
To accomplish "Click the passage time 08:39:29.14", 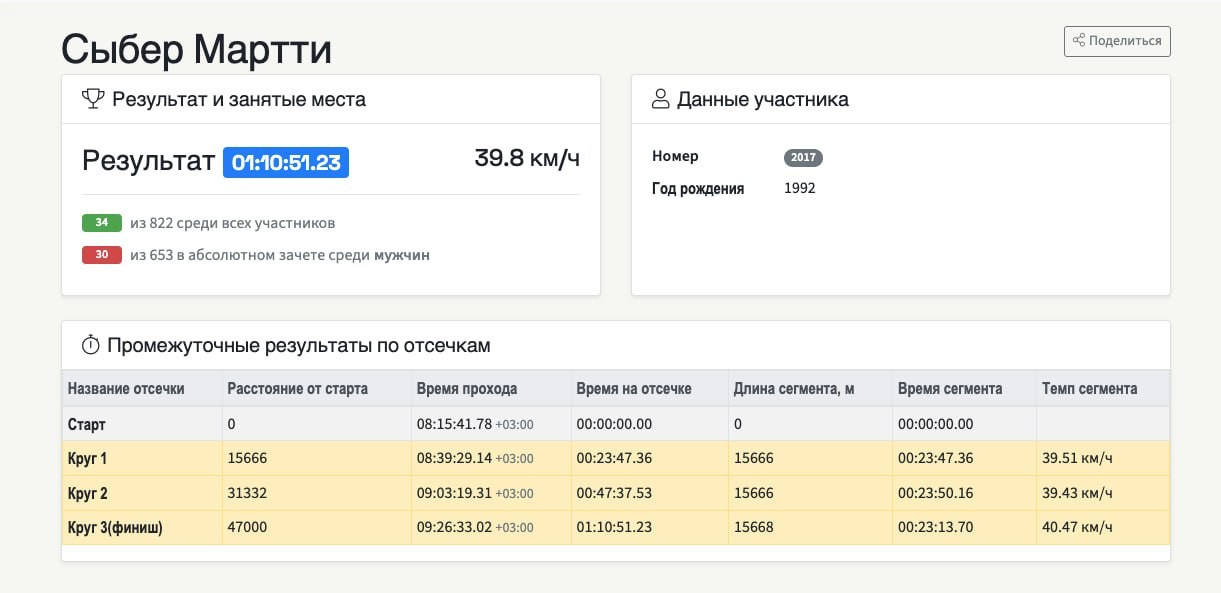I will 454,459.
